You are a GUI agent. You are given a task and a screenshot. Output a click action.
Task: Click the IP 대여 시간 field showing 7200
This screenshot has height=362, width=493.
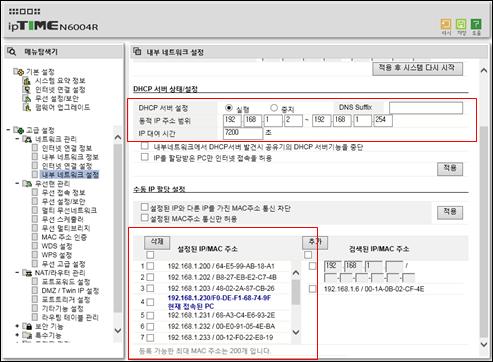click(x=243, y=133)
